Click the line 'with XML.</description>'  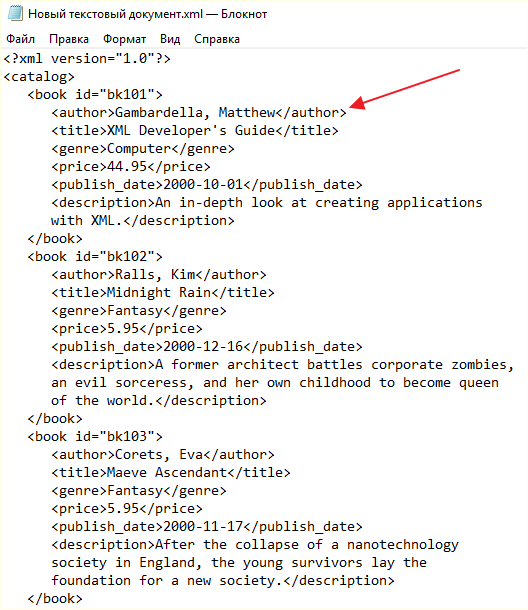[x=143, y=221]
